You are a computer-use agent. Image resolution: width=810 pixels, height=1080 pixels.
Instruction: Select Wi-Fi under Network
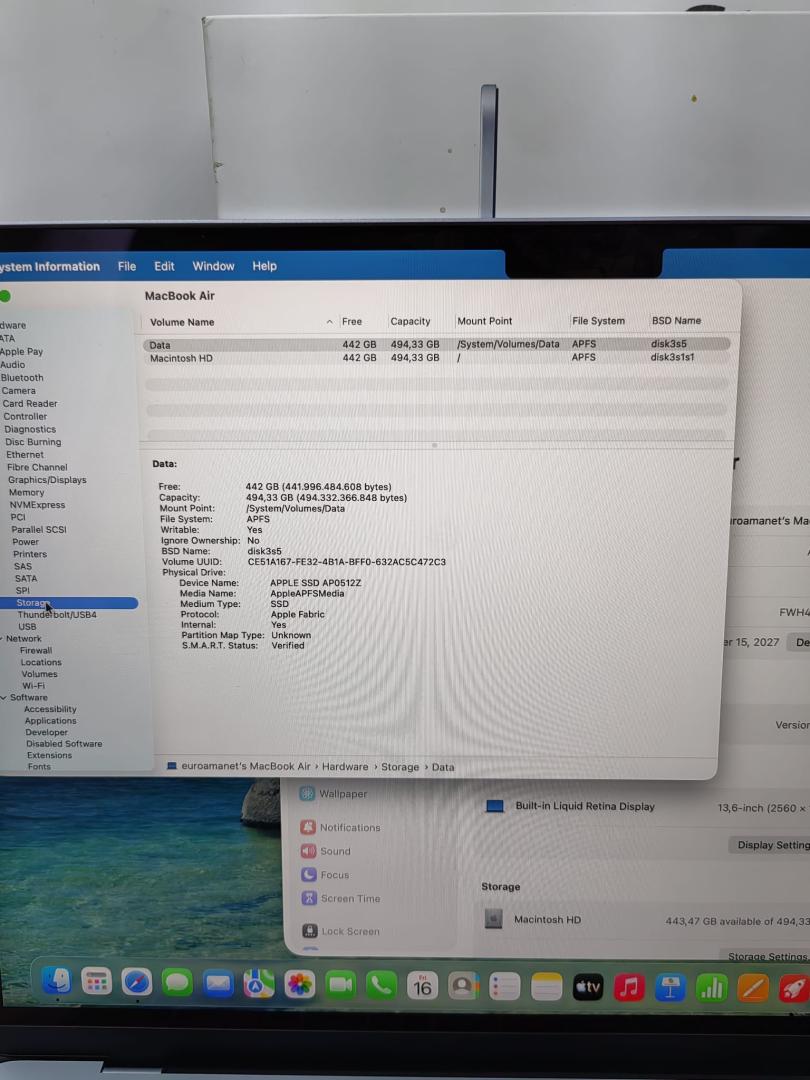pos(34,686)
